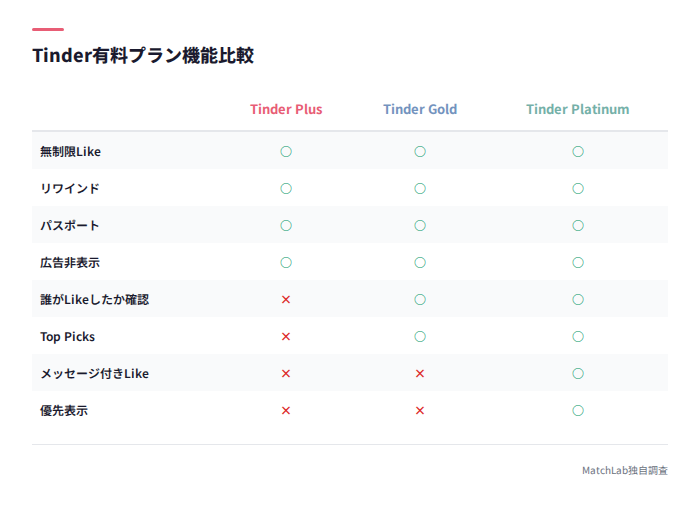Click the Tinder Gold column header
This screenshot has width=700, height=516.
[420, 109]
